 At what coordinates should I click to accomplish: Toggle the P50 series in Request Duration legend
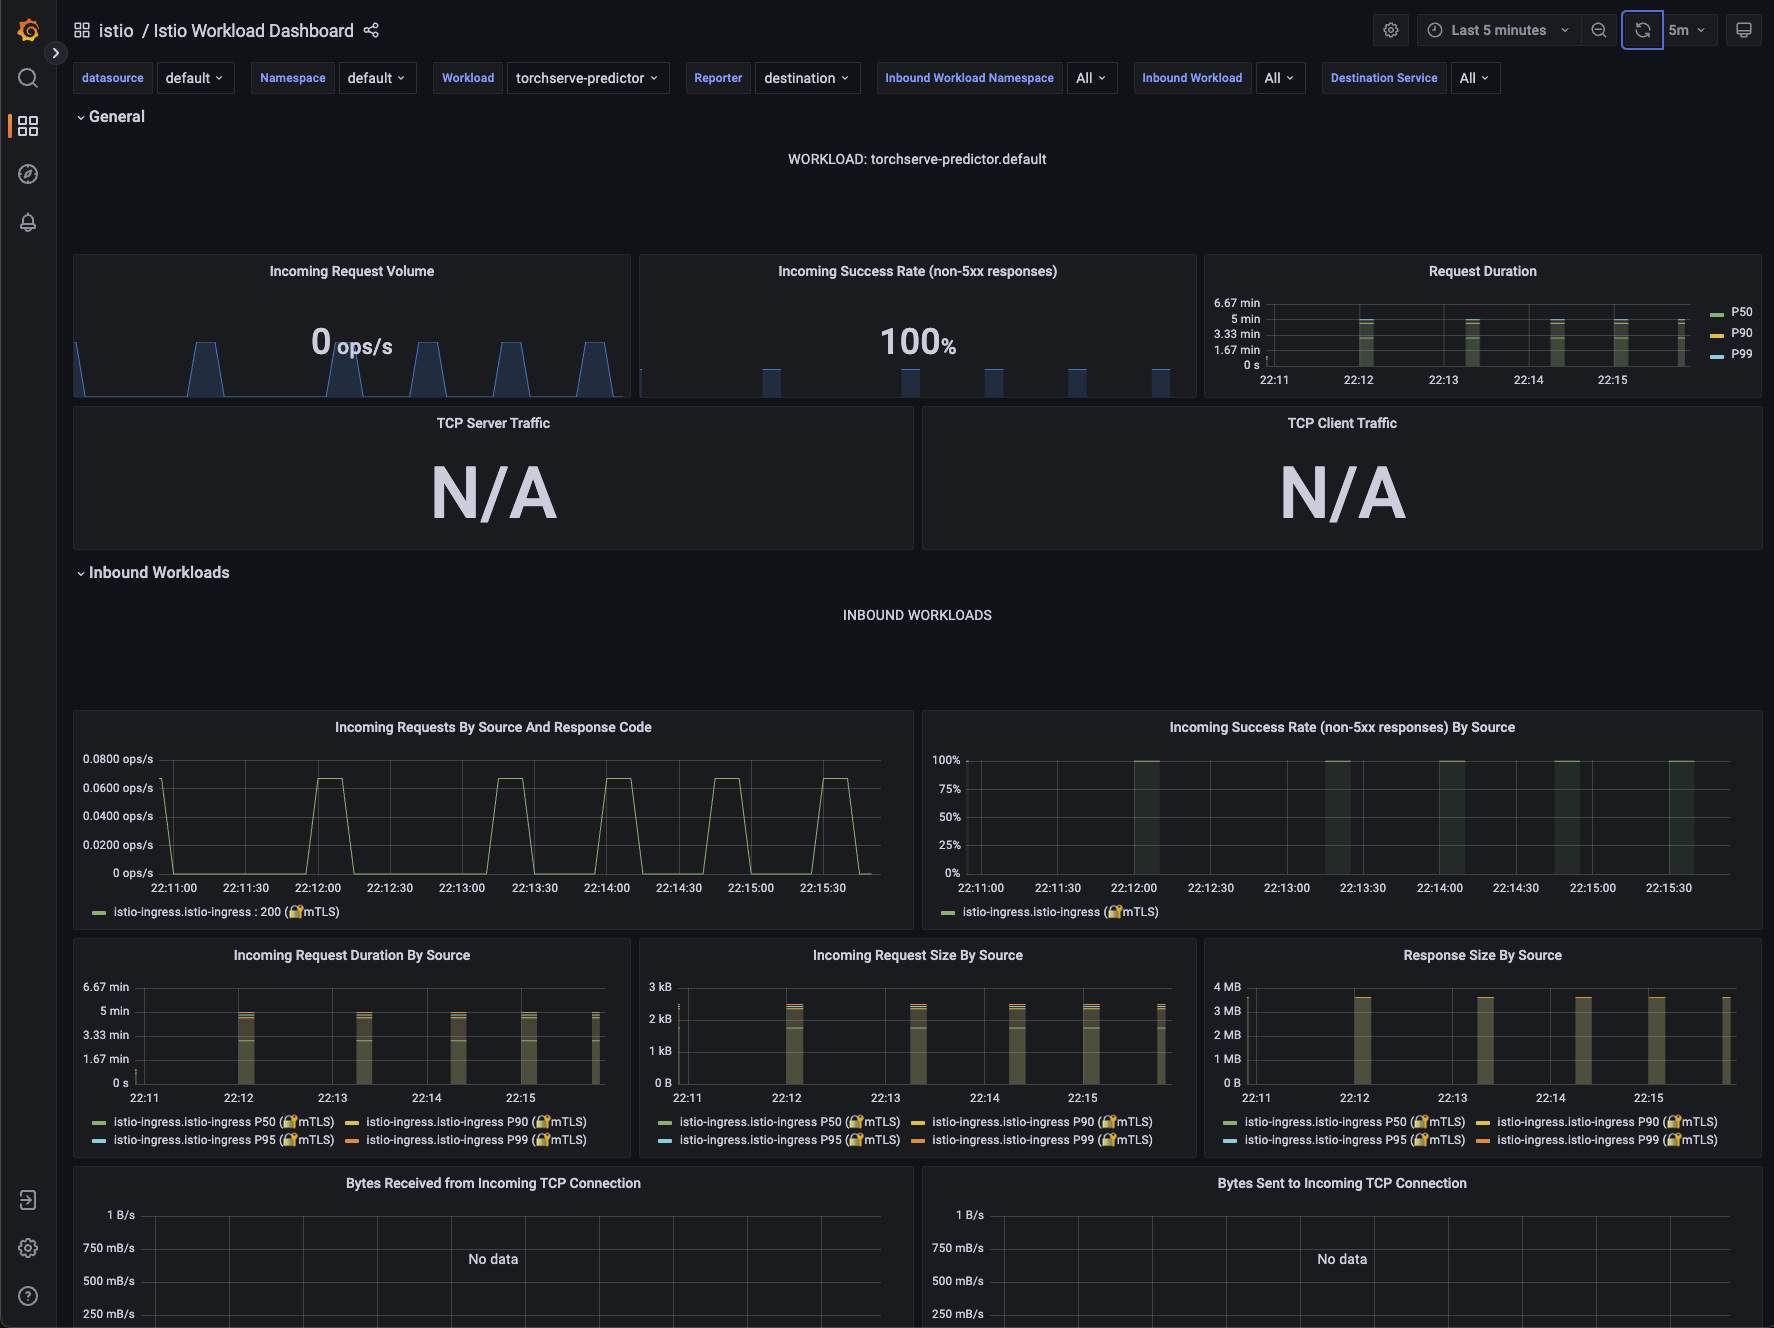pyautogui.click(x=1741, y=312)
